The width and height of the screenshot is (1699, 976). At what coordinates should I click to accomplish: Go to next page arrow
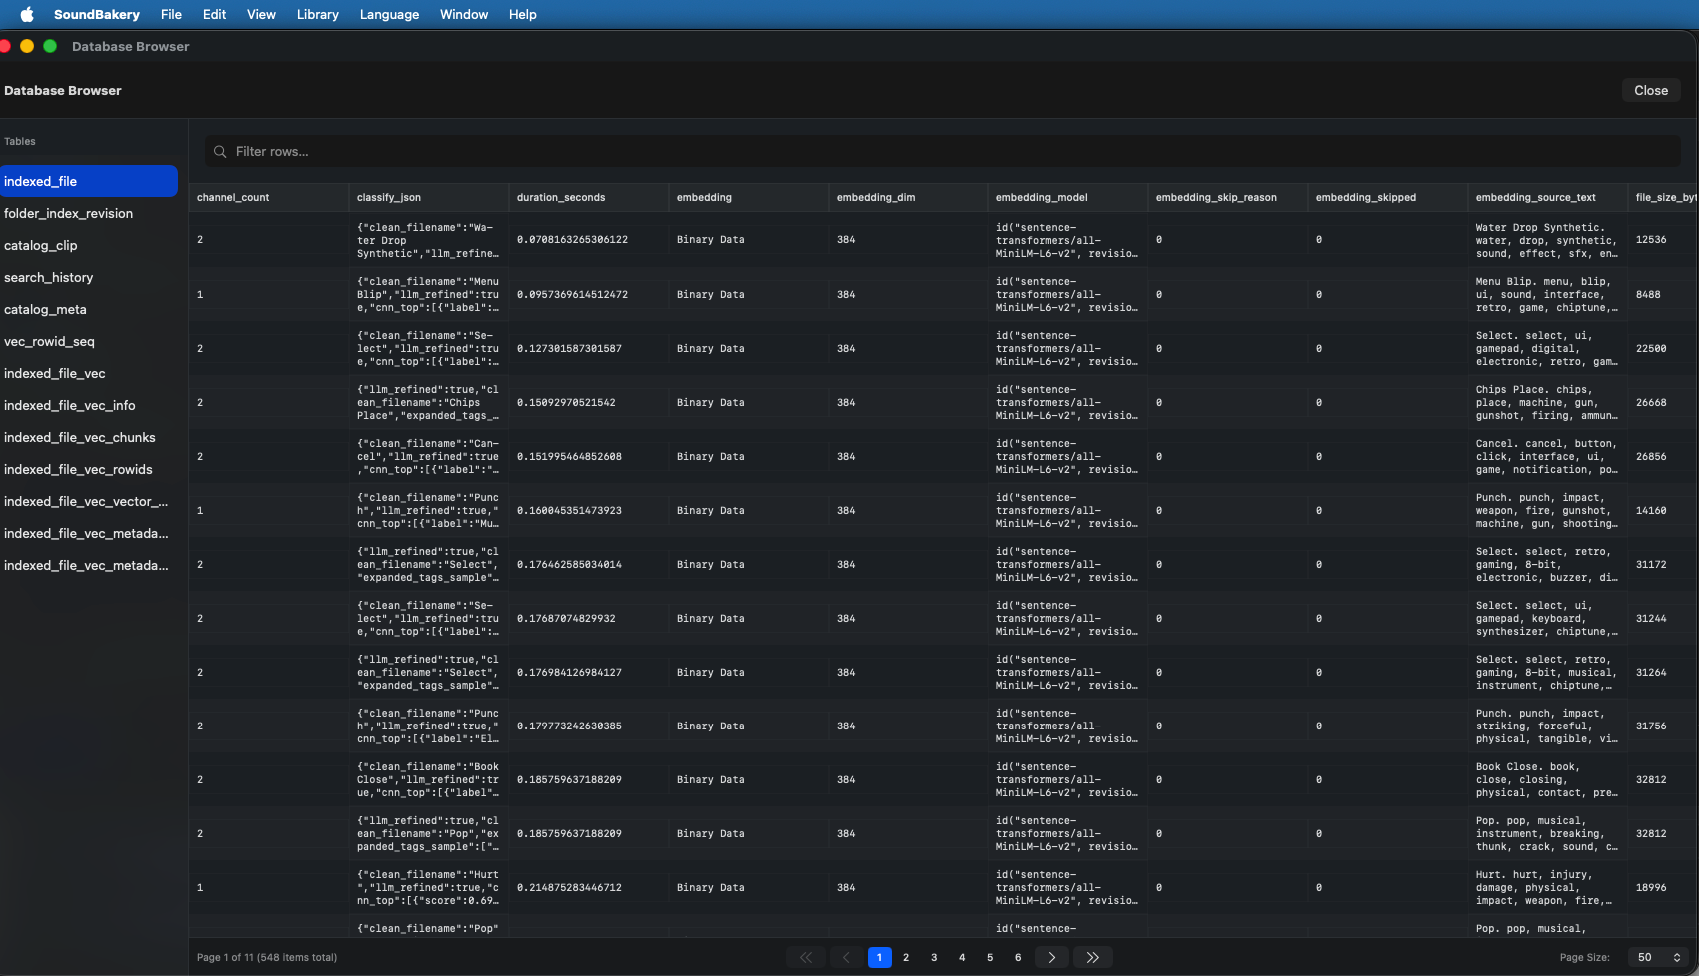click(x=1051, y=957)
